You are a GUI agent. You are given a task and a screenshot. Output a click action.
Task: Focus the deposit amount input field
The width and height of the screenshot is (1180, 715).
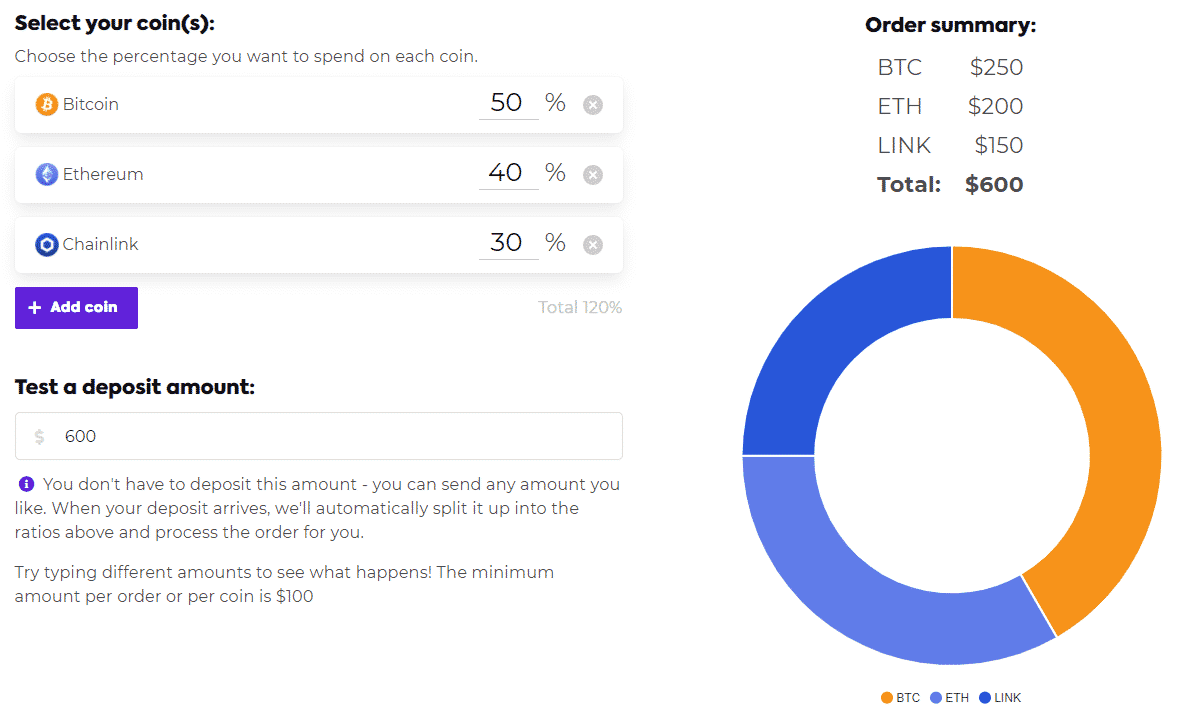coord(330,436)
